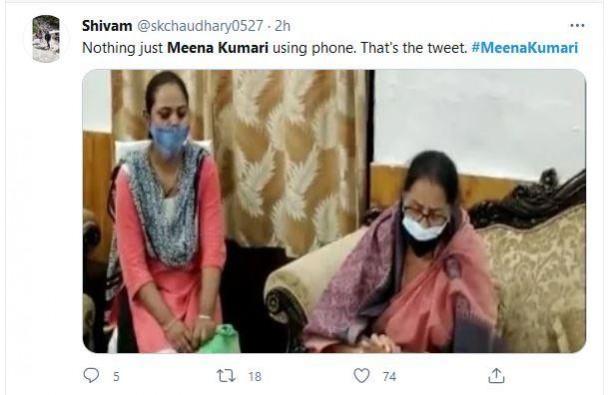
Task: Click the 2h tweet timestamp
Action: [x=283, y=26]
